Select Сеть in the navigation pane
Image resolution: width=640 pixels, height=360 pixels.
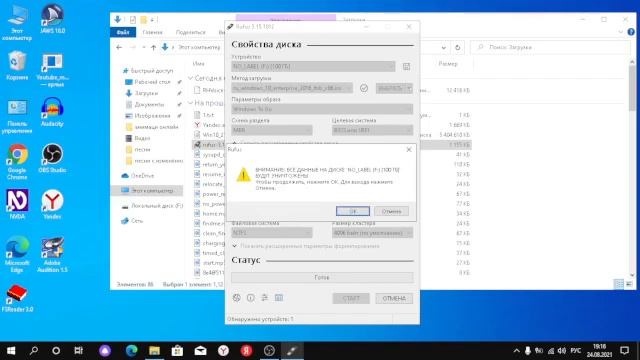pyautogui.click(x=137, y=221)
